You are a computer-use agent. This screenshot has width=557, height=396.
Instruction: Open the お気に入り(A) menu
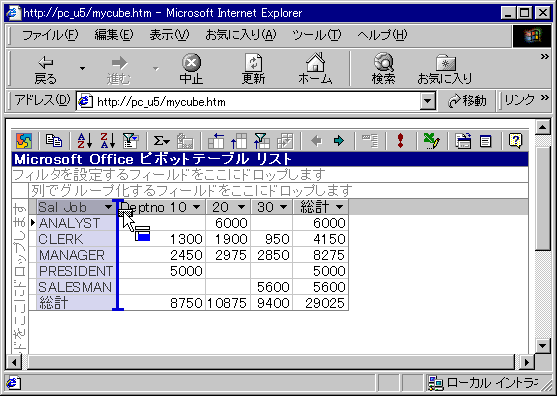(x=241, y=35)
